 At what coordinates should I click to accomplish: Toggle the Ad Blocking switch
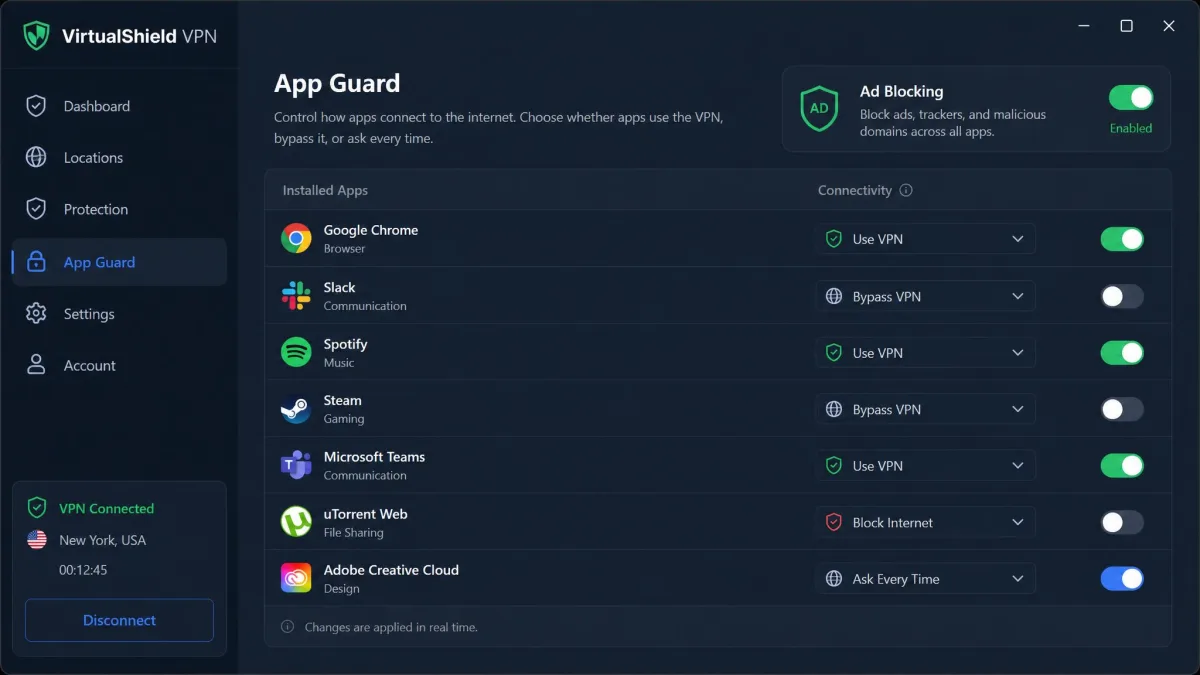click(x=1131, y=97)
